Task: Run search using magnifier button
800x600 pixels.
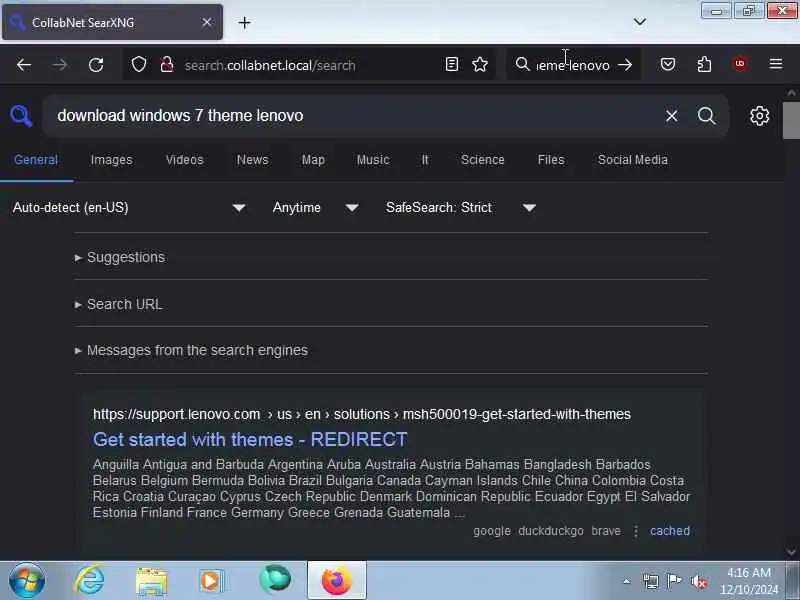Action: (707, 116)
